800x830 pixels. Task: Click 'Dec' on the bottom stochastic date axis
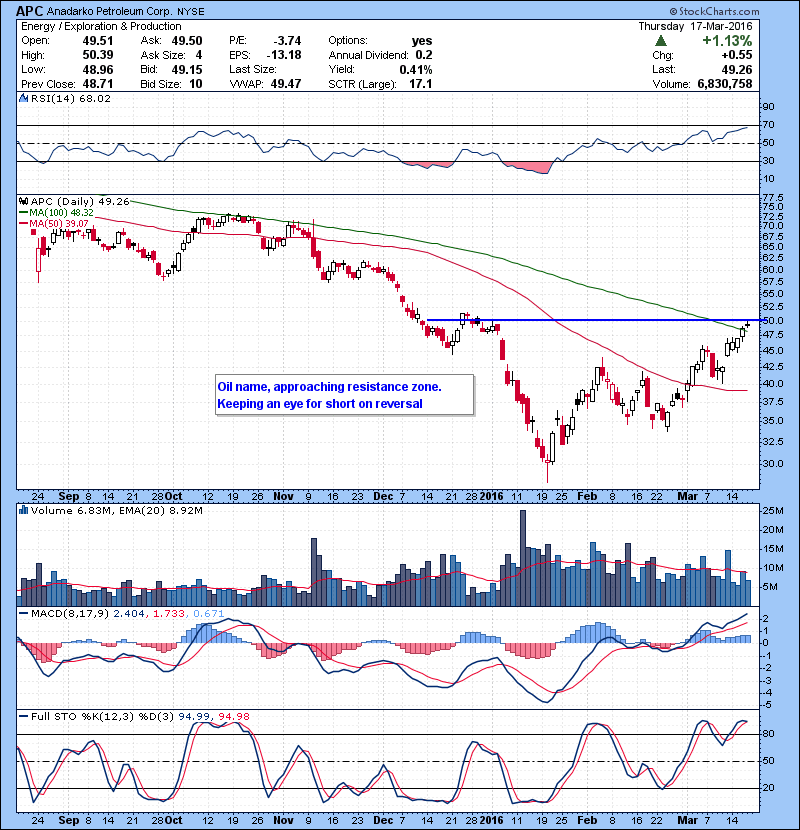coord(383,820)
